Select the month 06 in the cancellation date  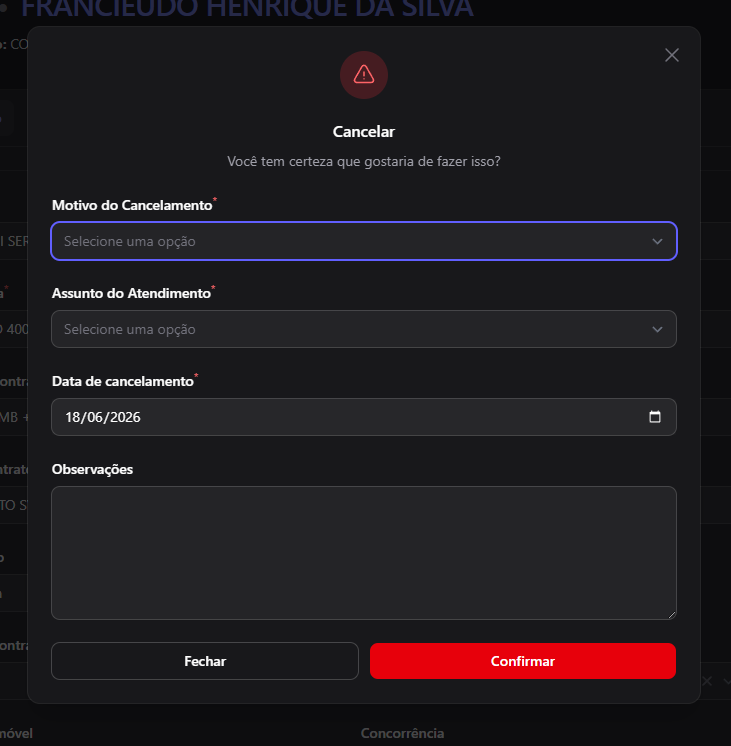(97, 417)
